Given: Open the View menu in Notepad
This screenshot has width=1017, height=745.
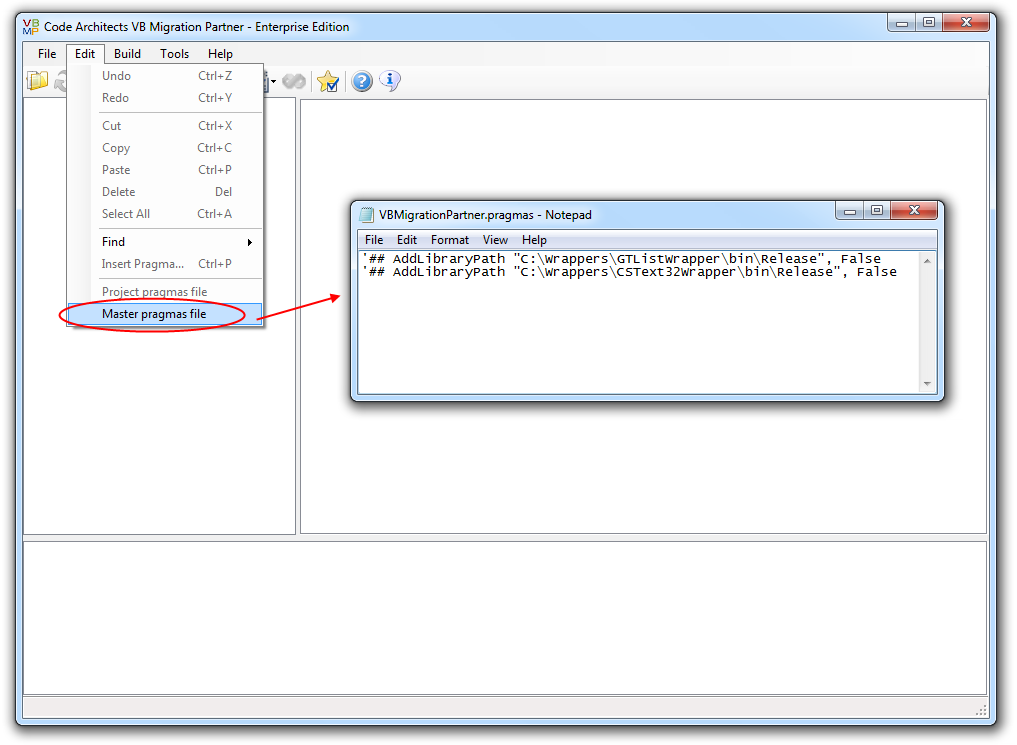Looking at the screenshot, I should (495, 240).
